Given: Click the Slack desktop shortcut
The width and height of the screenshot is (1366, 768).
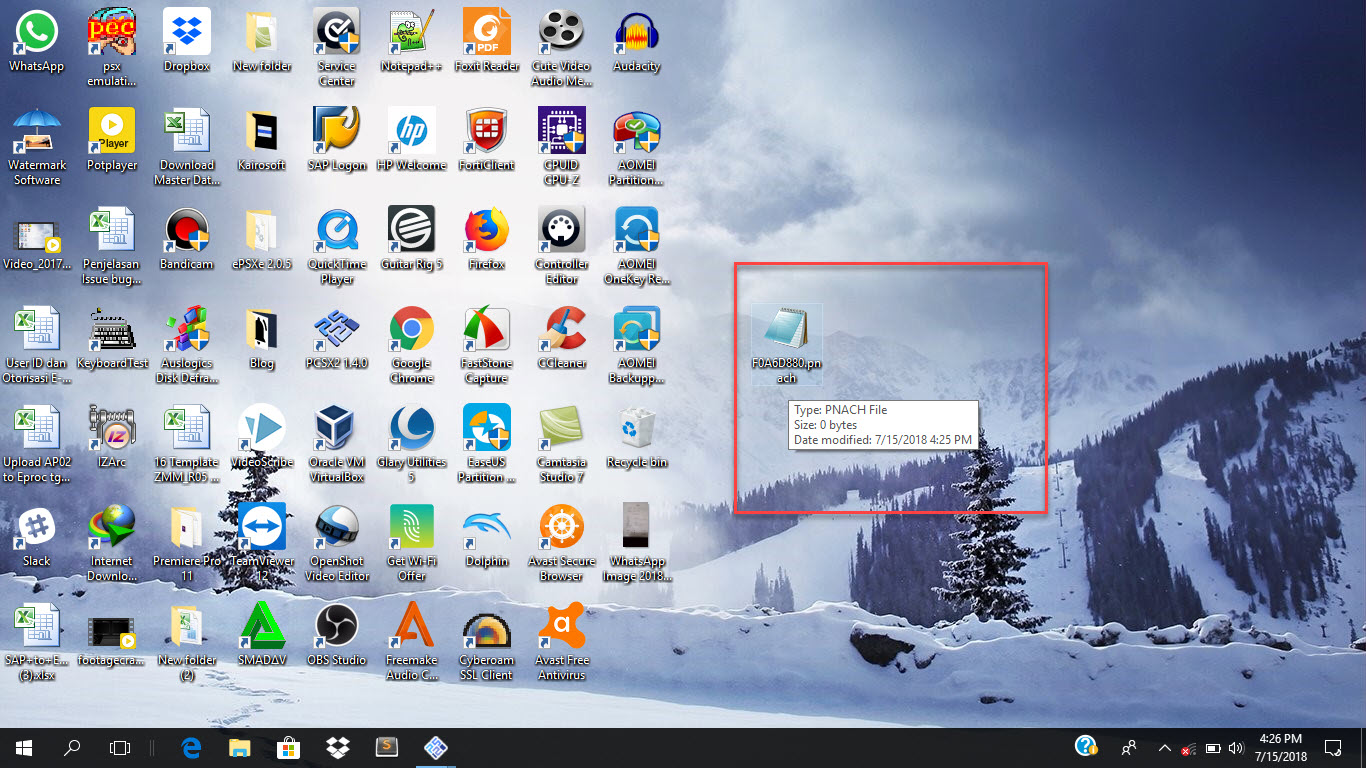Looking at the screenshot, I should coord(37,527).
